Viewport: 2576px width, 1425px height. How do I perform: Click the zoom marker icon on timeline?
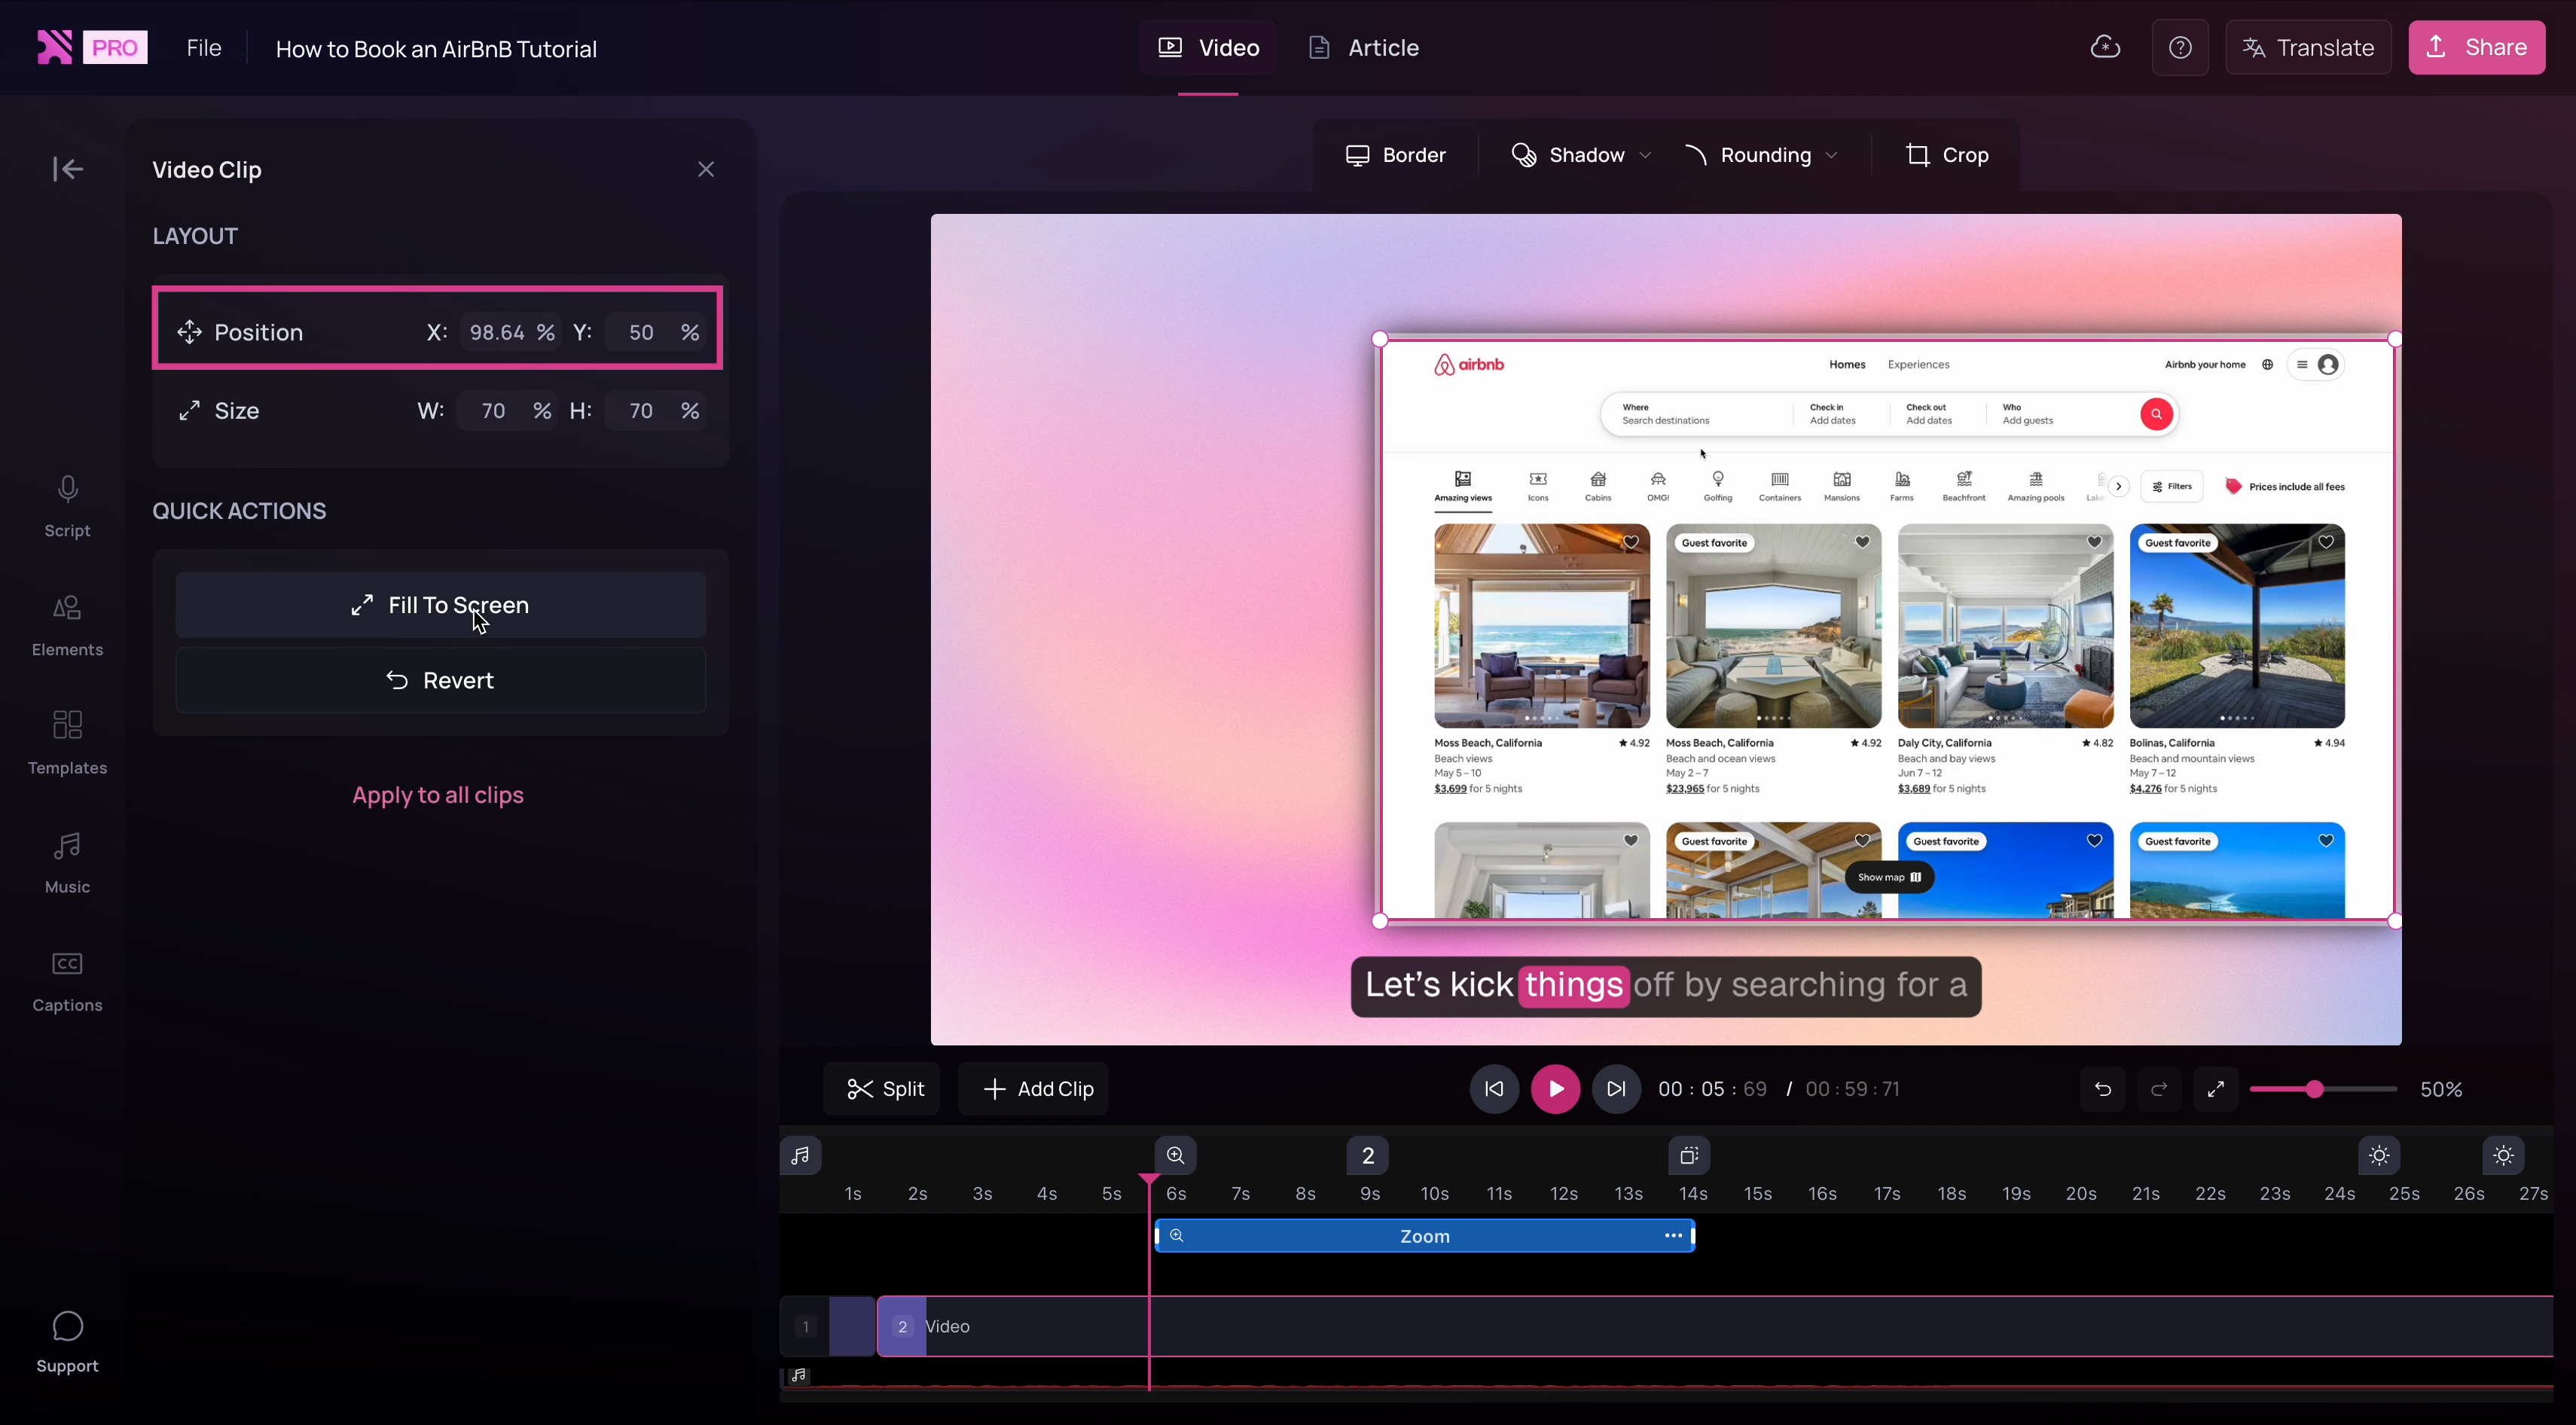point(1176,1155)
